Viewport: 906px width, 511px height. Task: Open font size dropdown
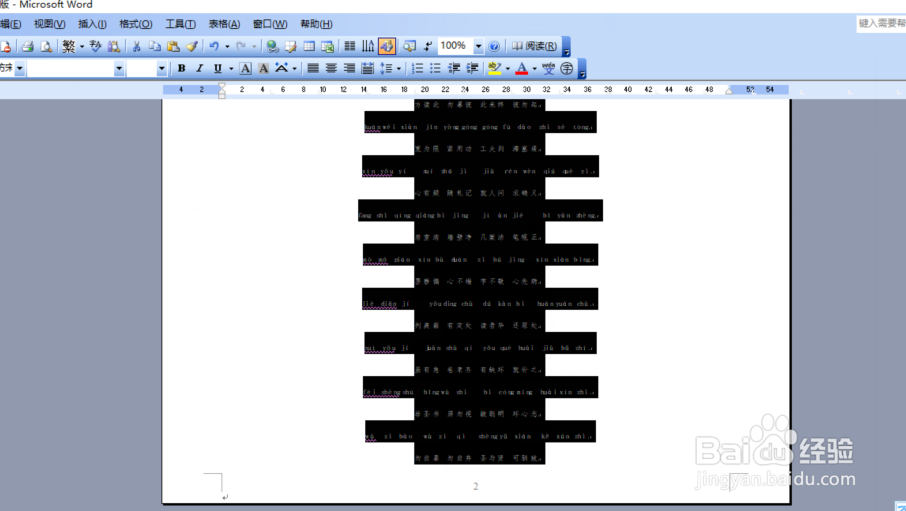(x=162, y=68)
